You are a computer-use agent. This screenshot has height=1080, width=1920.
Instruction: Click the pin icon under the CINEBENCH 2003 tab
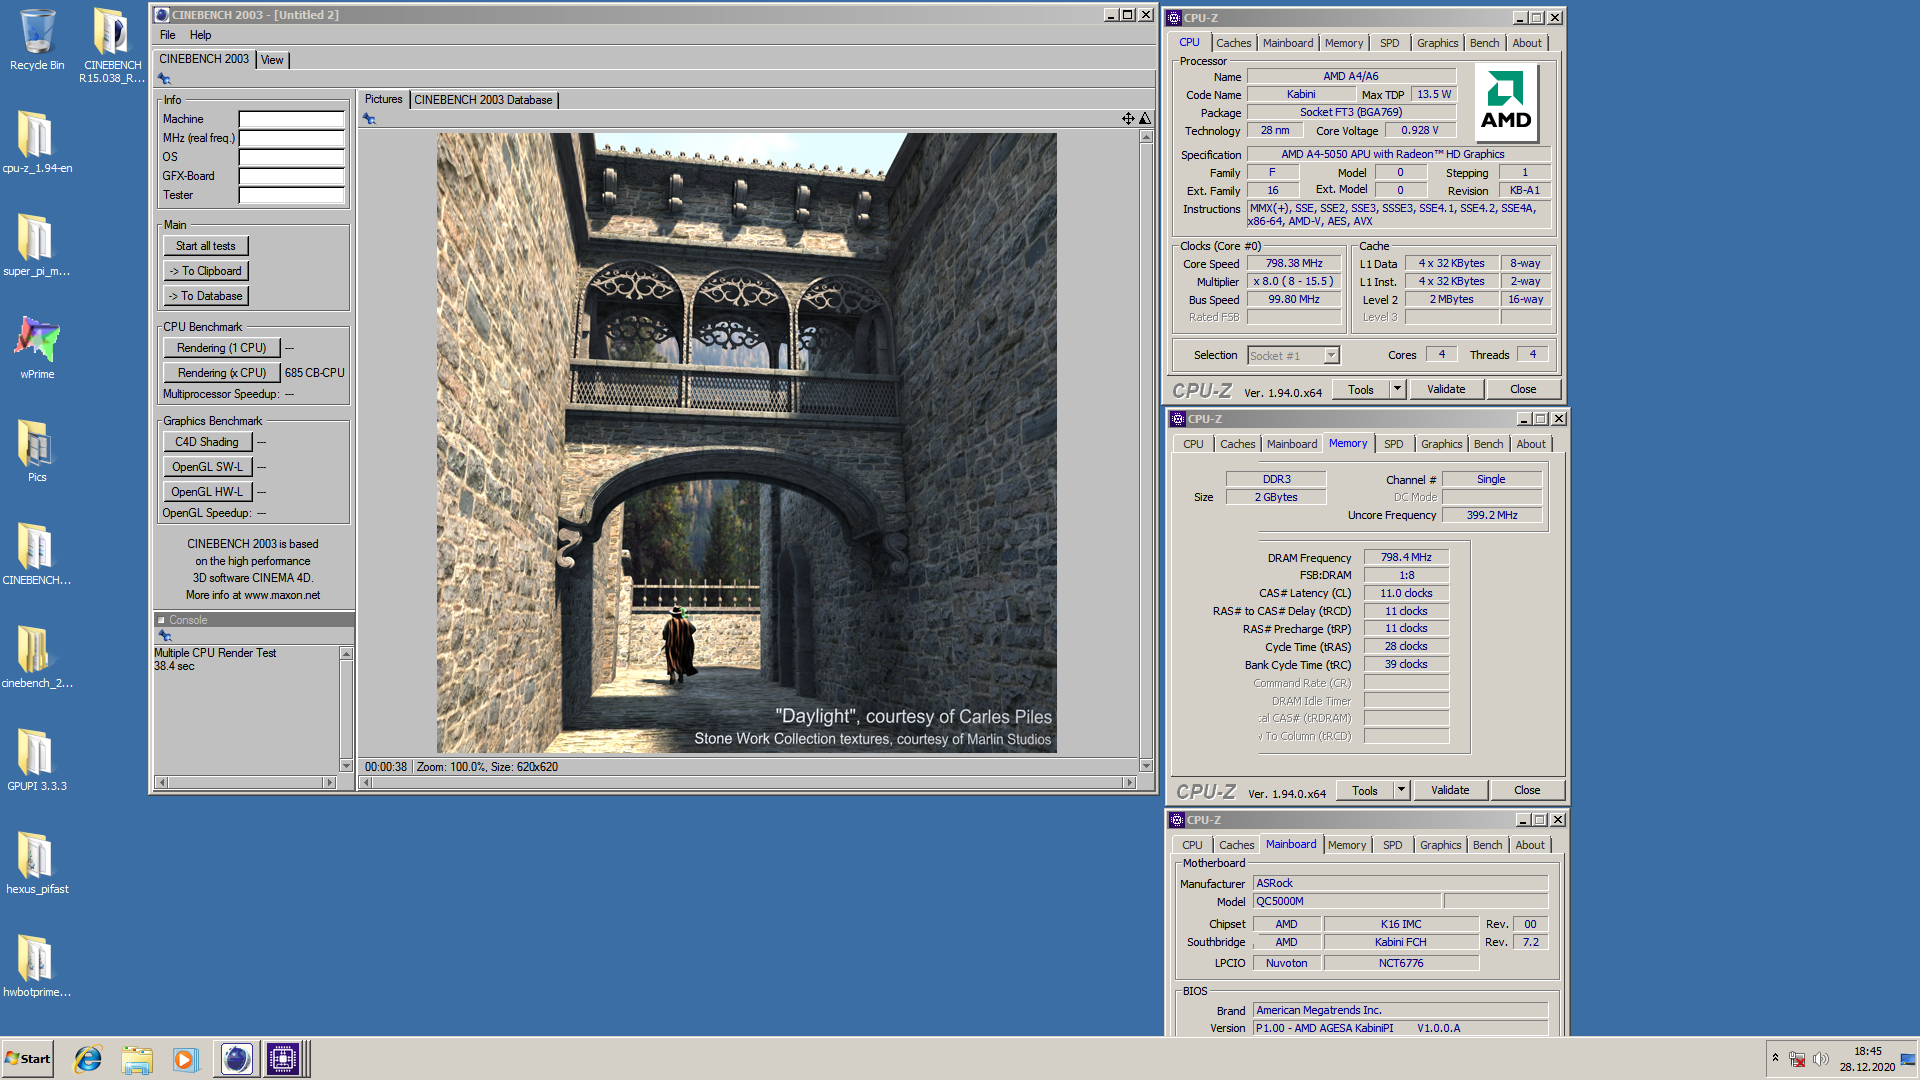(x=164, y=79)
